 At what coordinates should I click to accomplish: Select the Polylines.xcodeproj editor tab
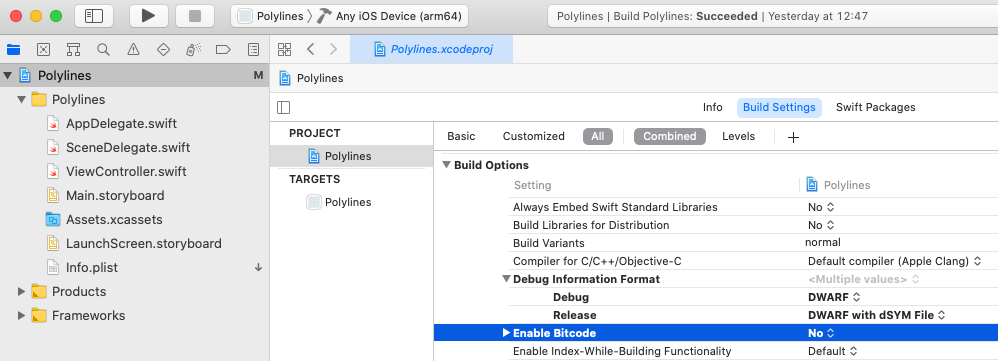432,49
